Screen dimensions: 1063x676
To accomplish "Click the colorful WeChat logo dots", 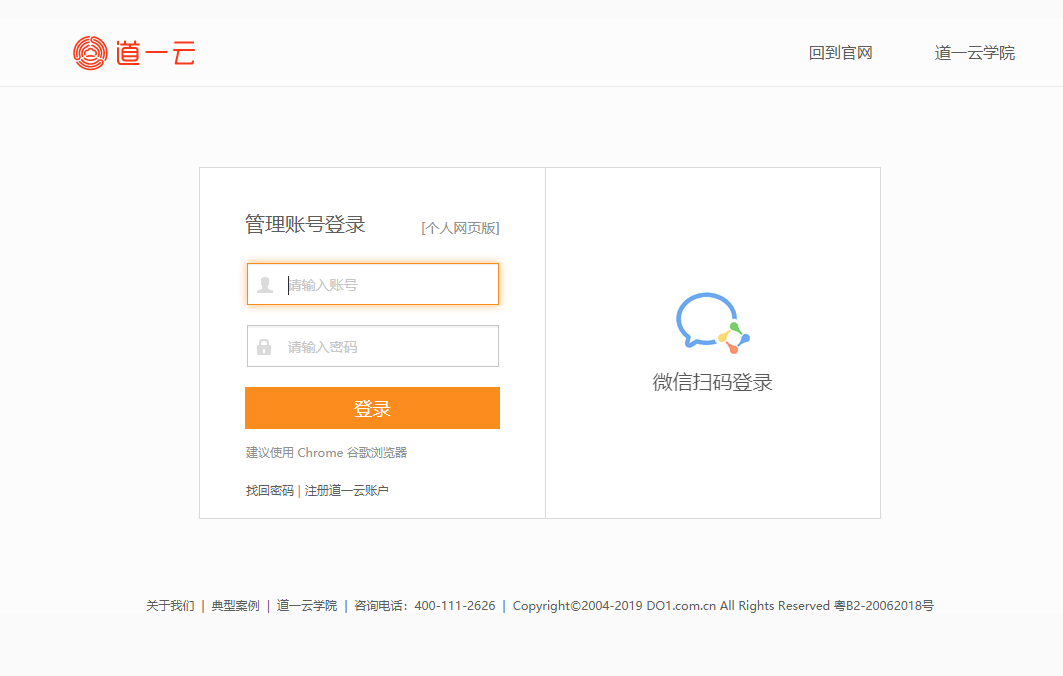I will point(733,337).
